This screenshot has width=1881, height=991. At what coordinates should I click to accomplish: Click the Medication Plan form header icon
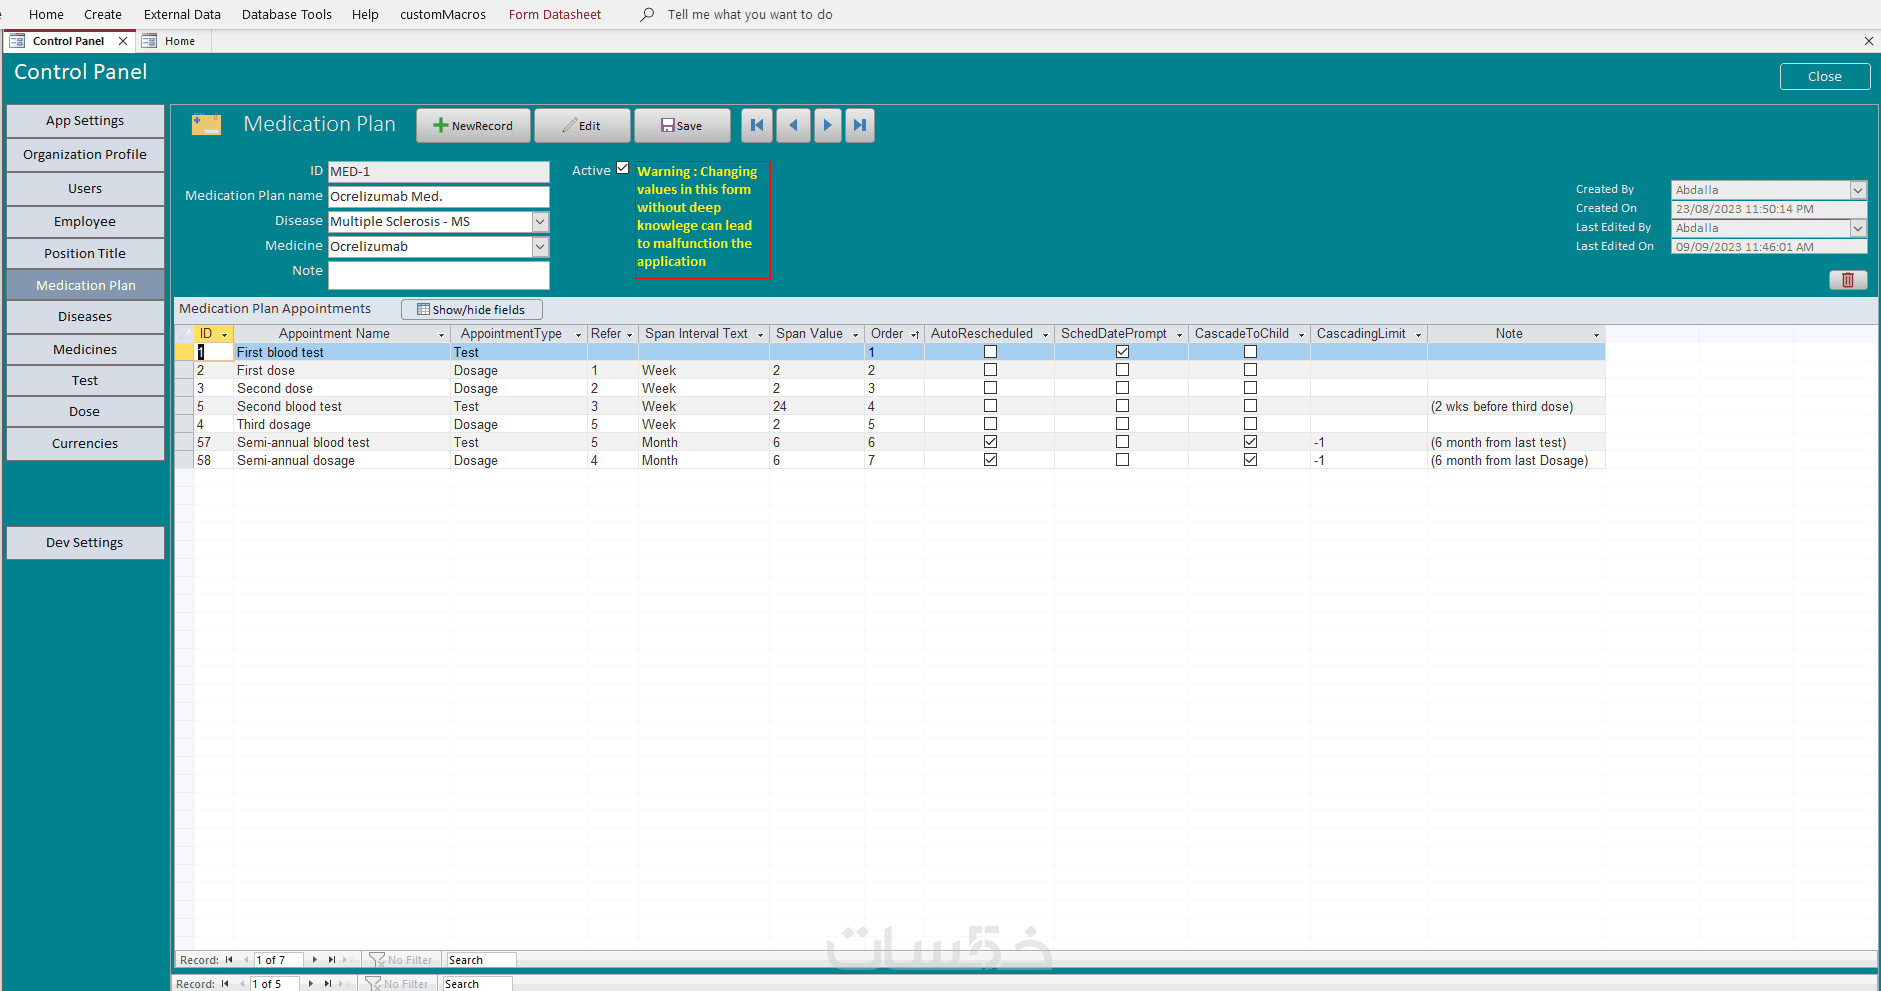206,125
